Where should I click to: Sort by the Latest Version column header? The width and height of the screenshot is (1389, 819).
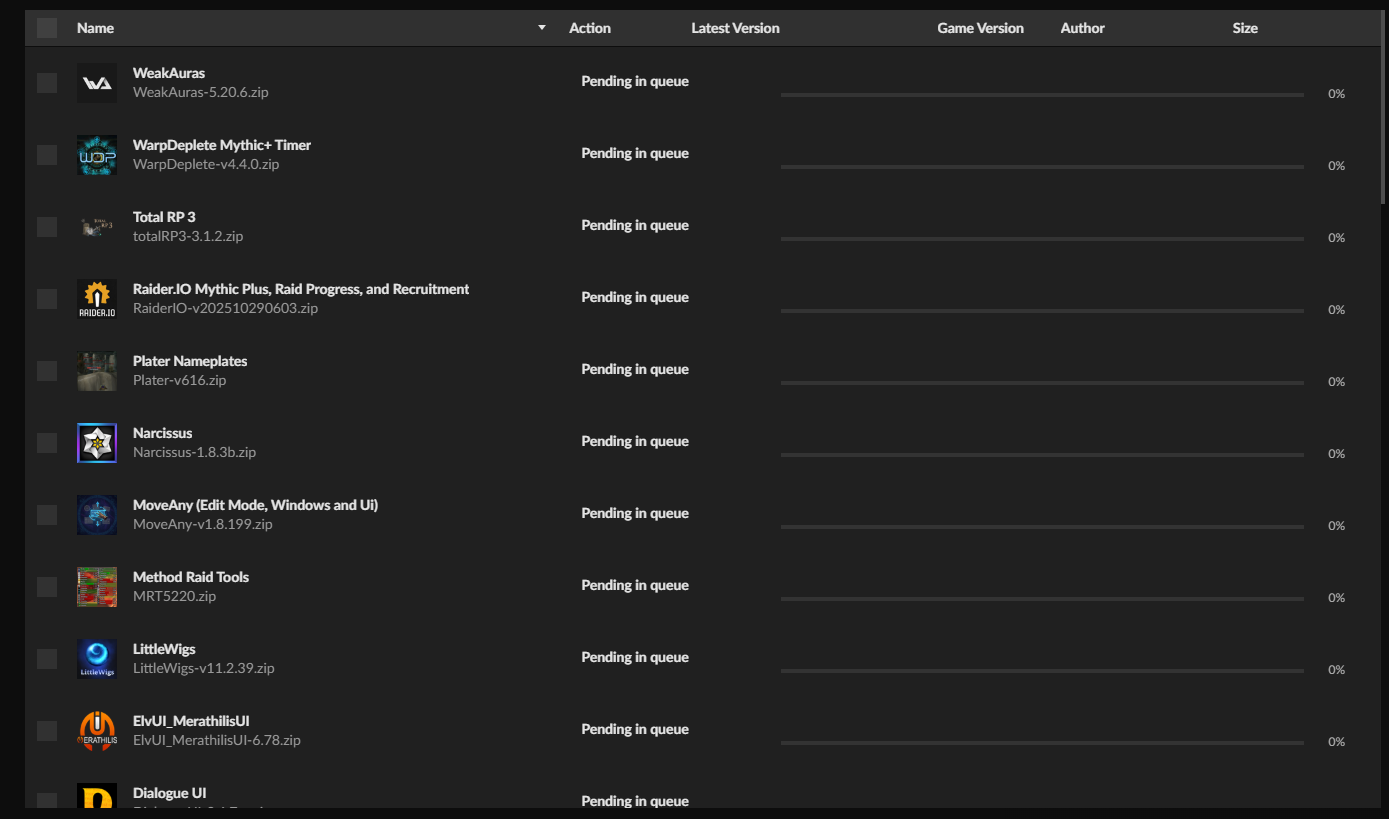[735, 28]
